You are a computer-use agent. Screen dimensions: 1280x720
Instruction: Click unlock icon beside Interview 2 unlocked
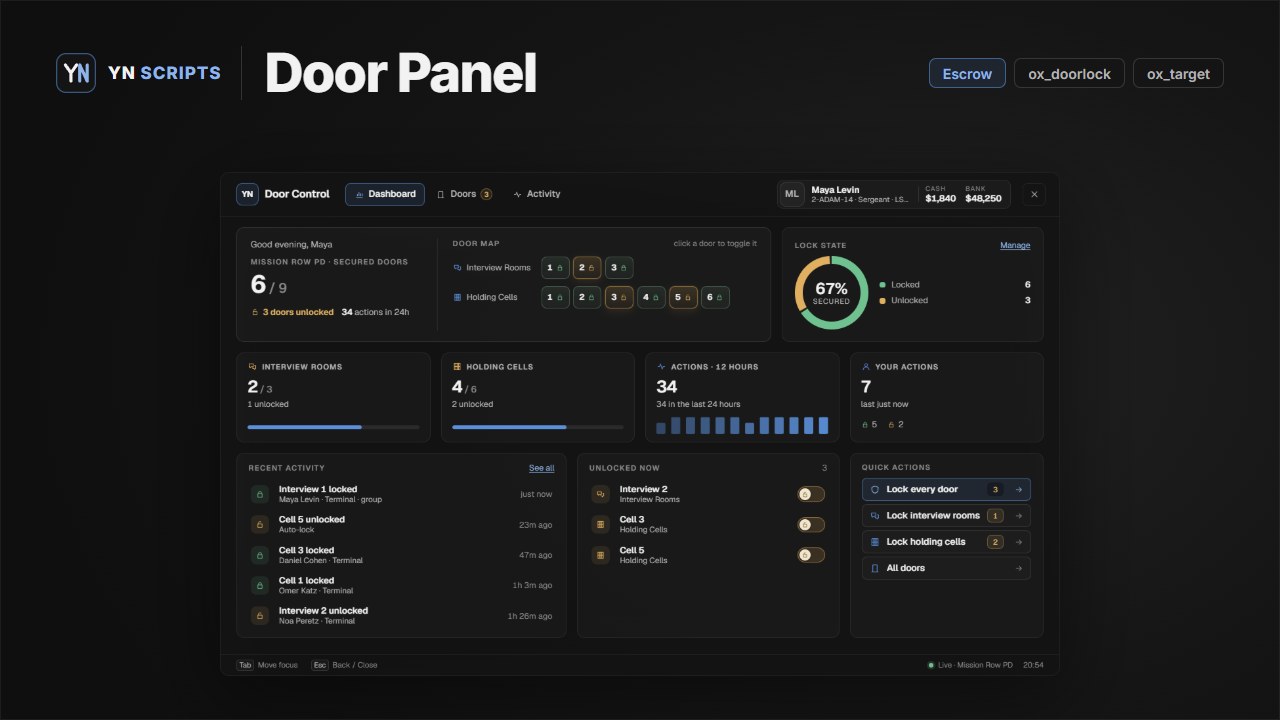pyautogui.click(x=259, y=616)
